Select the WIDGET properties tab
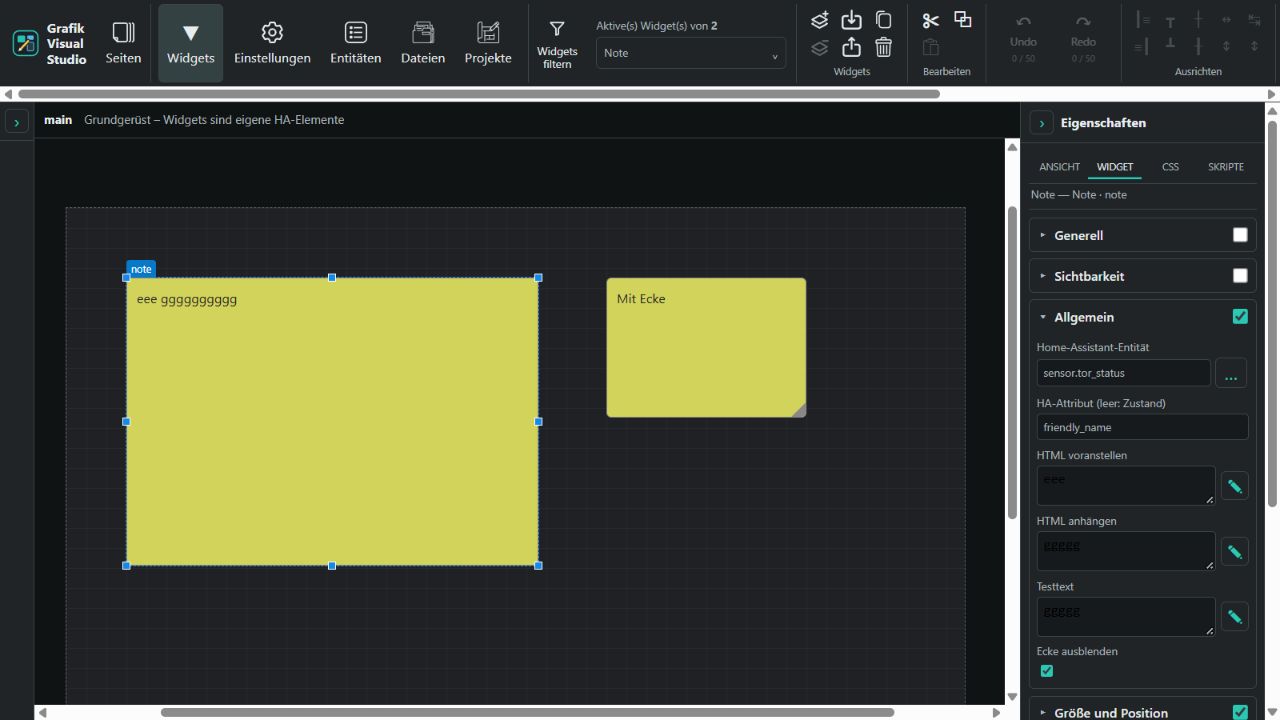 tap(1115, 167)
